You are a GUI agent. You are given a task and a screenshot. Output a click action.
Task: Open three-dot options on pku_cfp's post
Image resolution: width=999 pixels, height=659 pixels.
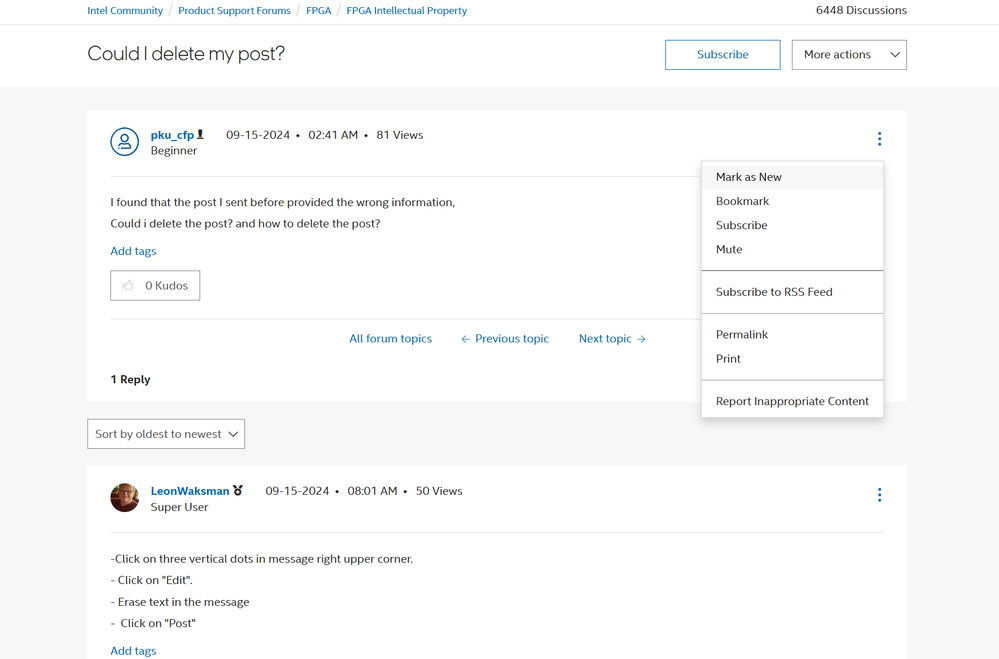(879, 139)
